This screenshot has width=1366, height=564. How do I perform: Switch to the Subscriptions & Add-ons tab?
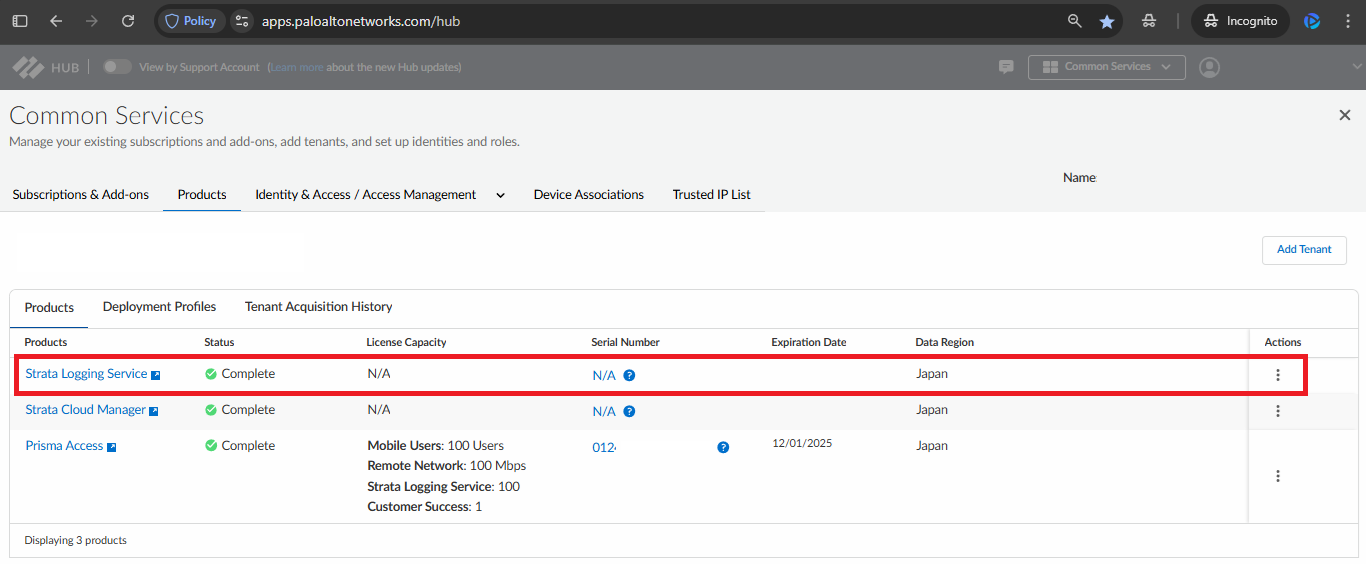coord(81,195)
